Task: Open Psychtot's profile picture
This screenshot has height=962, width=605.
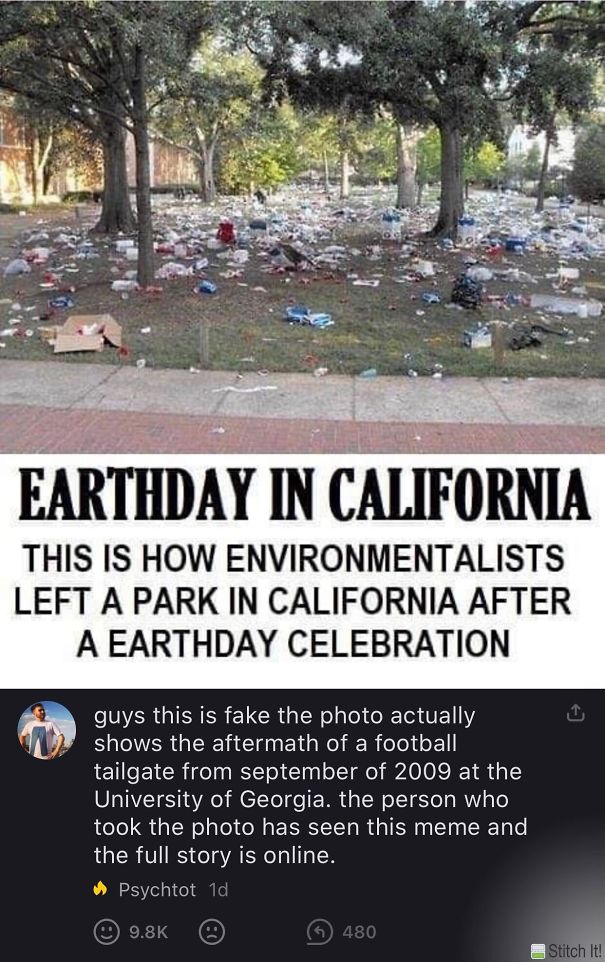Action: point(47,731)
